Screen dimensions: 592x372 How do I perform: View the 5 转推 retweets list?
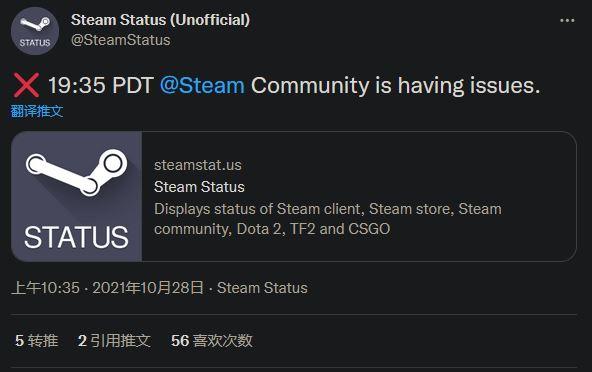(x=37, y=341)
